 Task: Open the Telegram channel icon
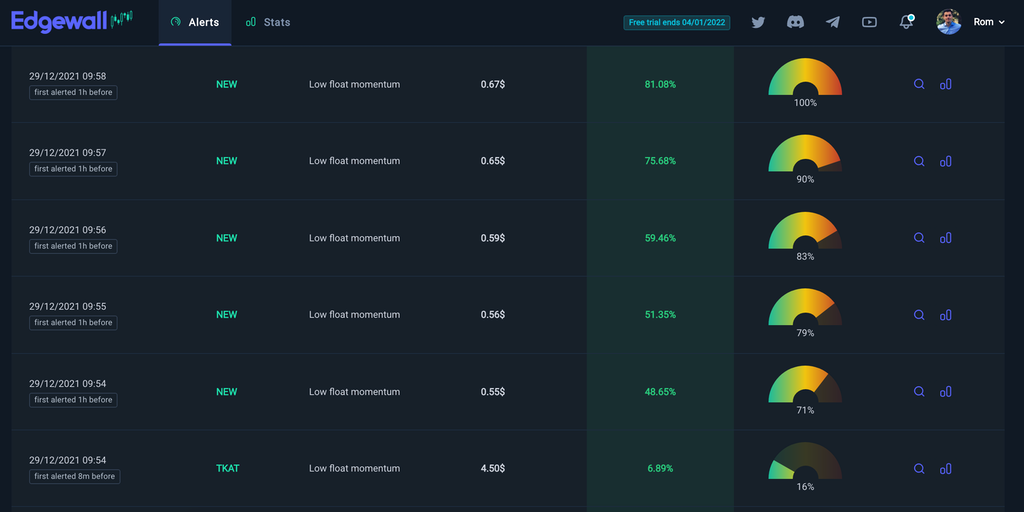pos(832,22)
